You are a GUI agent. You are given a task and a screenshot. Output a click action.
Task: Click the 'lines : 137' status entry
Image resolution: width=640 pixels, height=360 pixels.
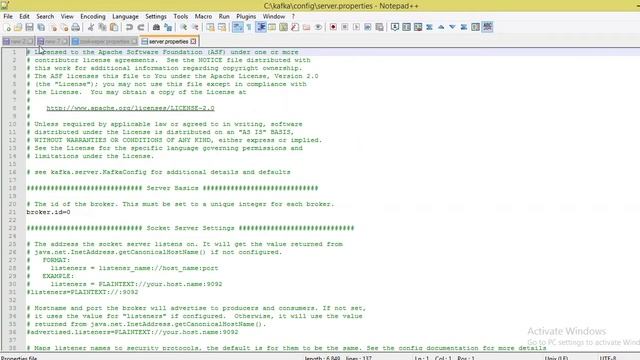359,358
